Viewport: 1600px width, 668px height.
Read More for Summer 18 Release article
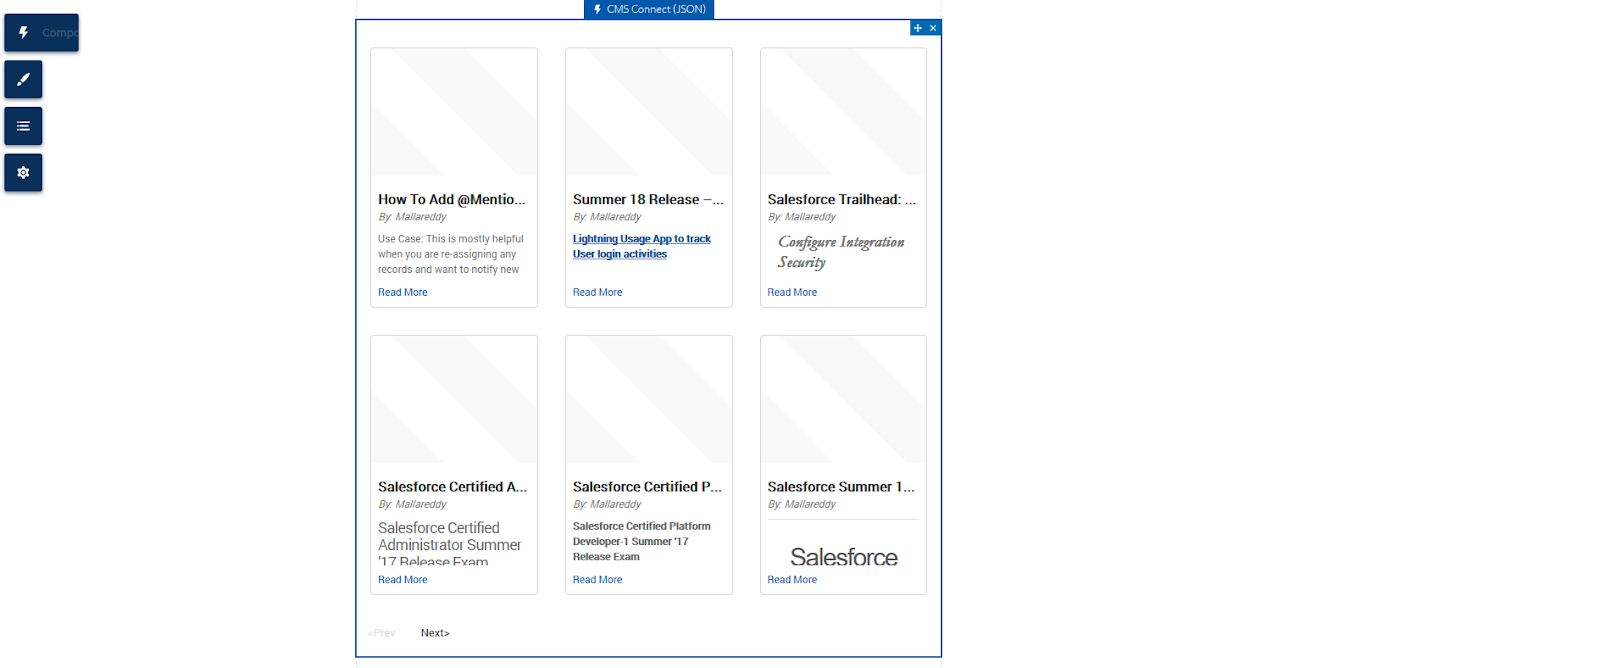(597, 292)
